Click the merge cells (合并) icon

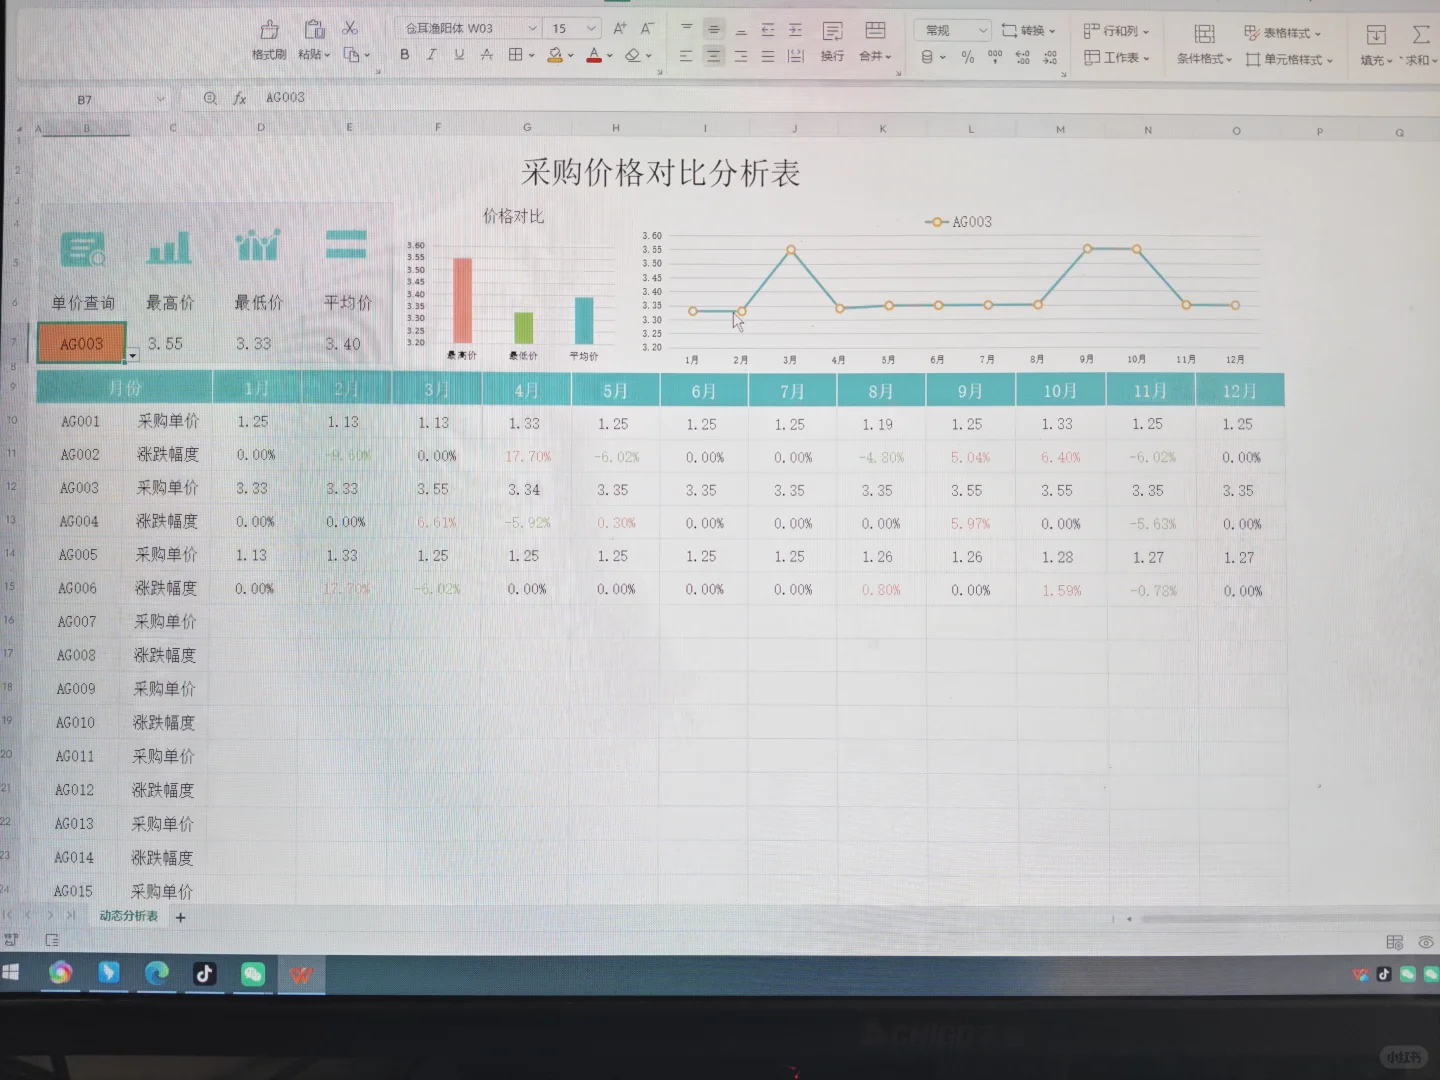[871, 56]
